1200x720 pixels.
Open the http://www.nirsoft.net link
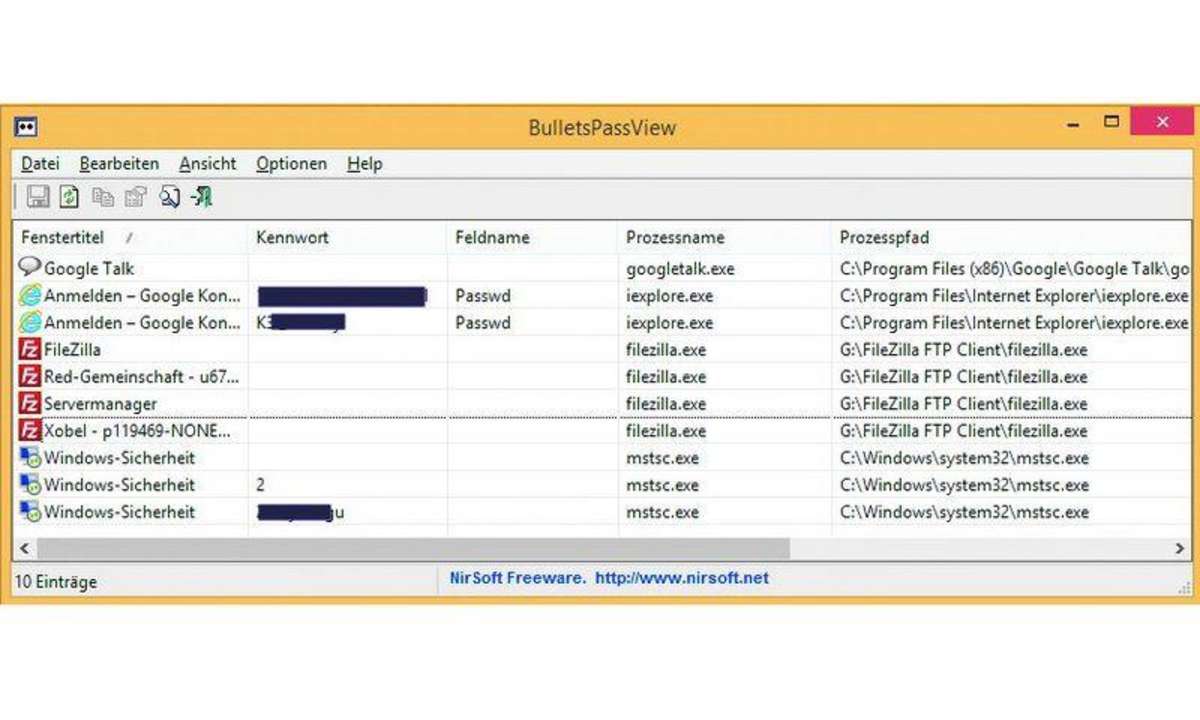682,578
